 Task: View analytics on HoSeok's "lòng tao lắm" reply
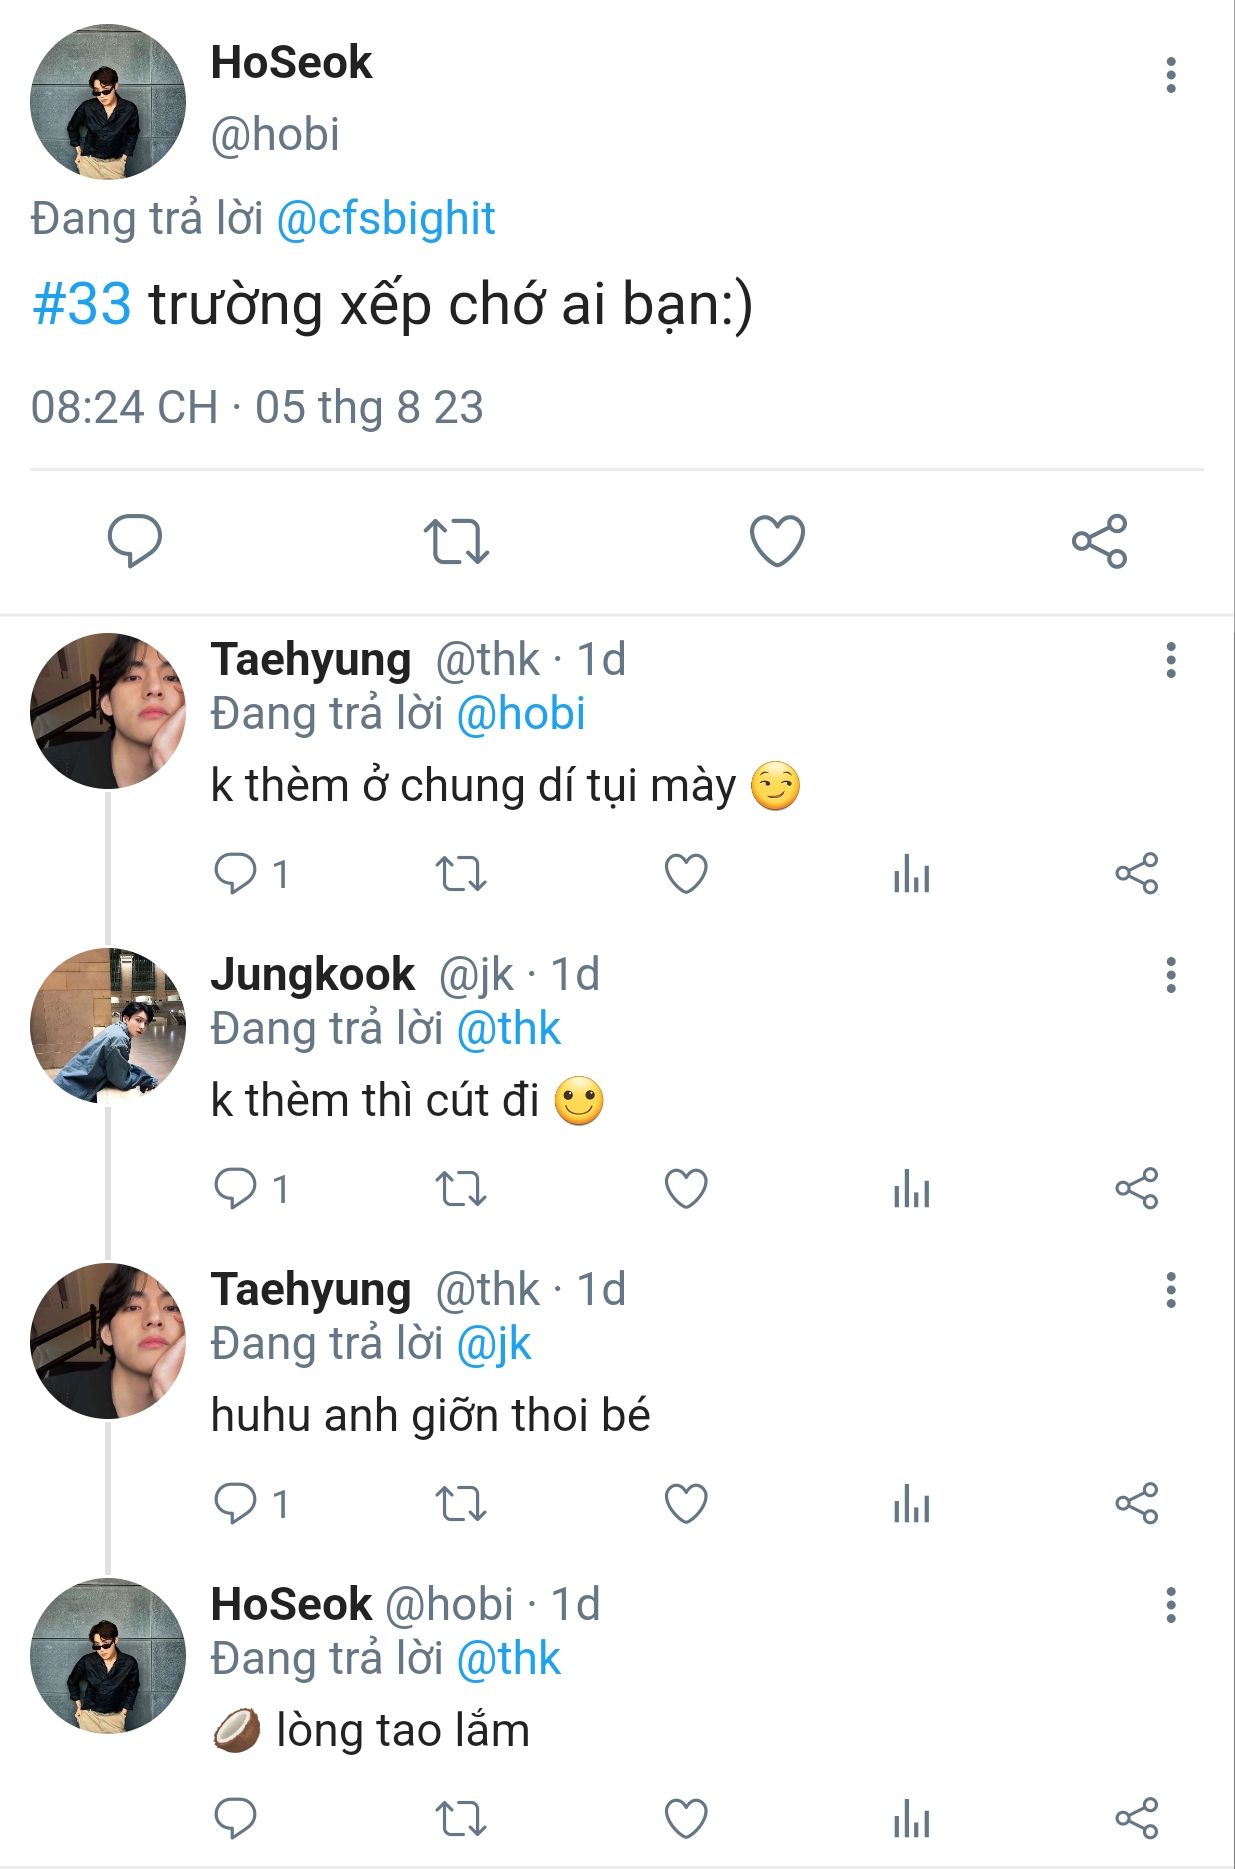[911, 1819]
